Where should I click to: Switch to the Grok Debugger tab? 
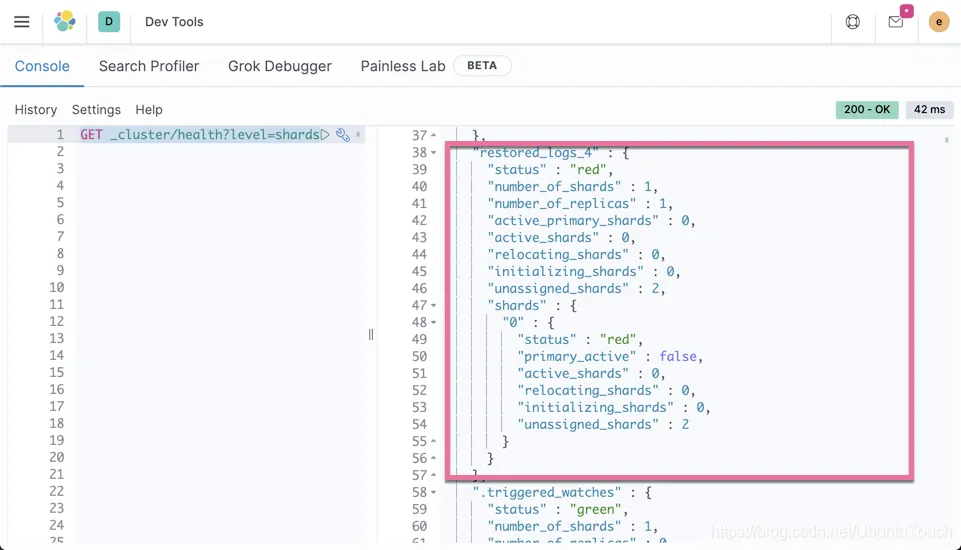pyautogui.click(x=279, y=66)
